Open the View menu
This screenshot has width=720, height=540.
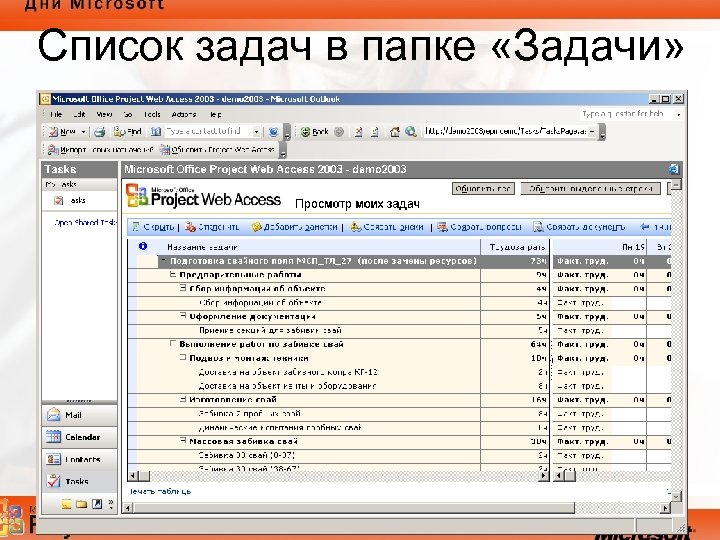[x=104, y=114]
